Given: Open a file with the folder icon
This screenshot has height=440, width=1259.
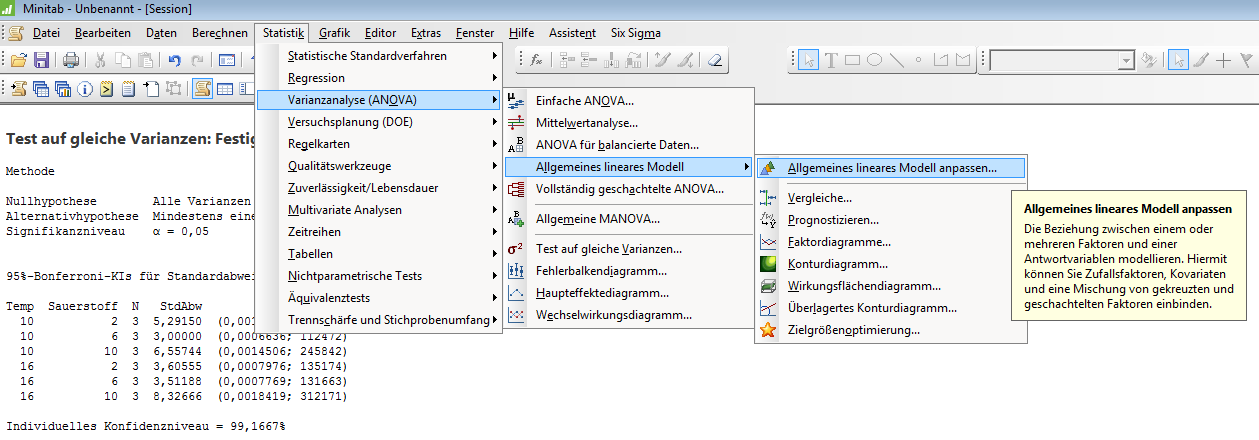Looking at the screenshot, I should (x=19, y=60).
